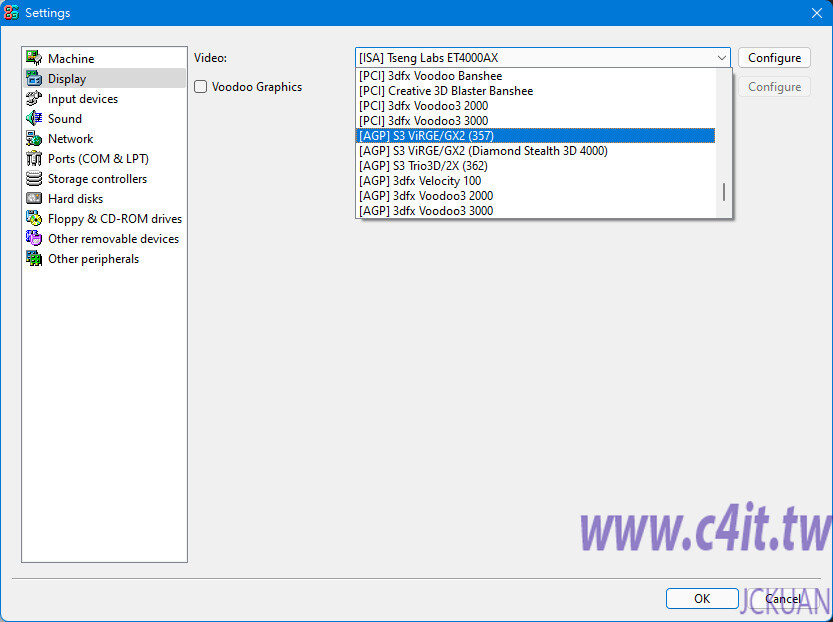Screen dimensions: 833x622
Task: Cancel the Settings dialog
Action: pos(782,598)
